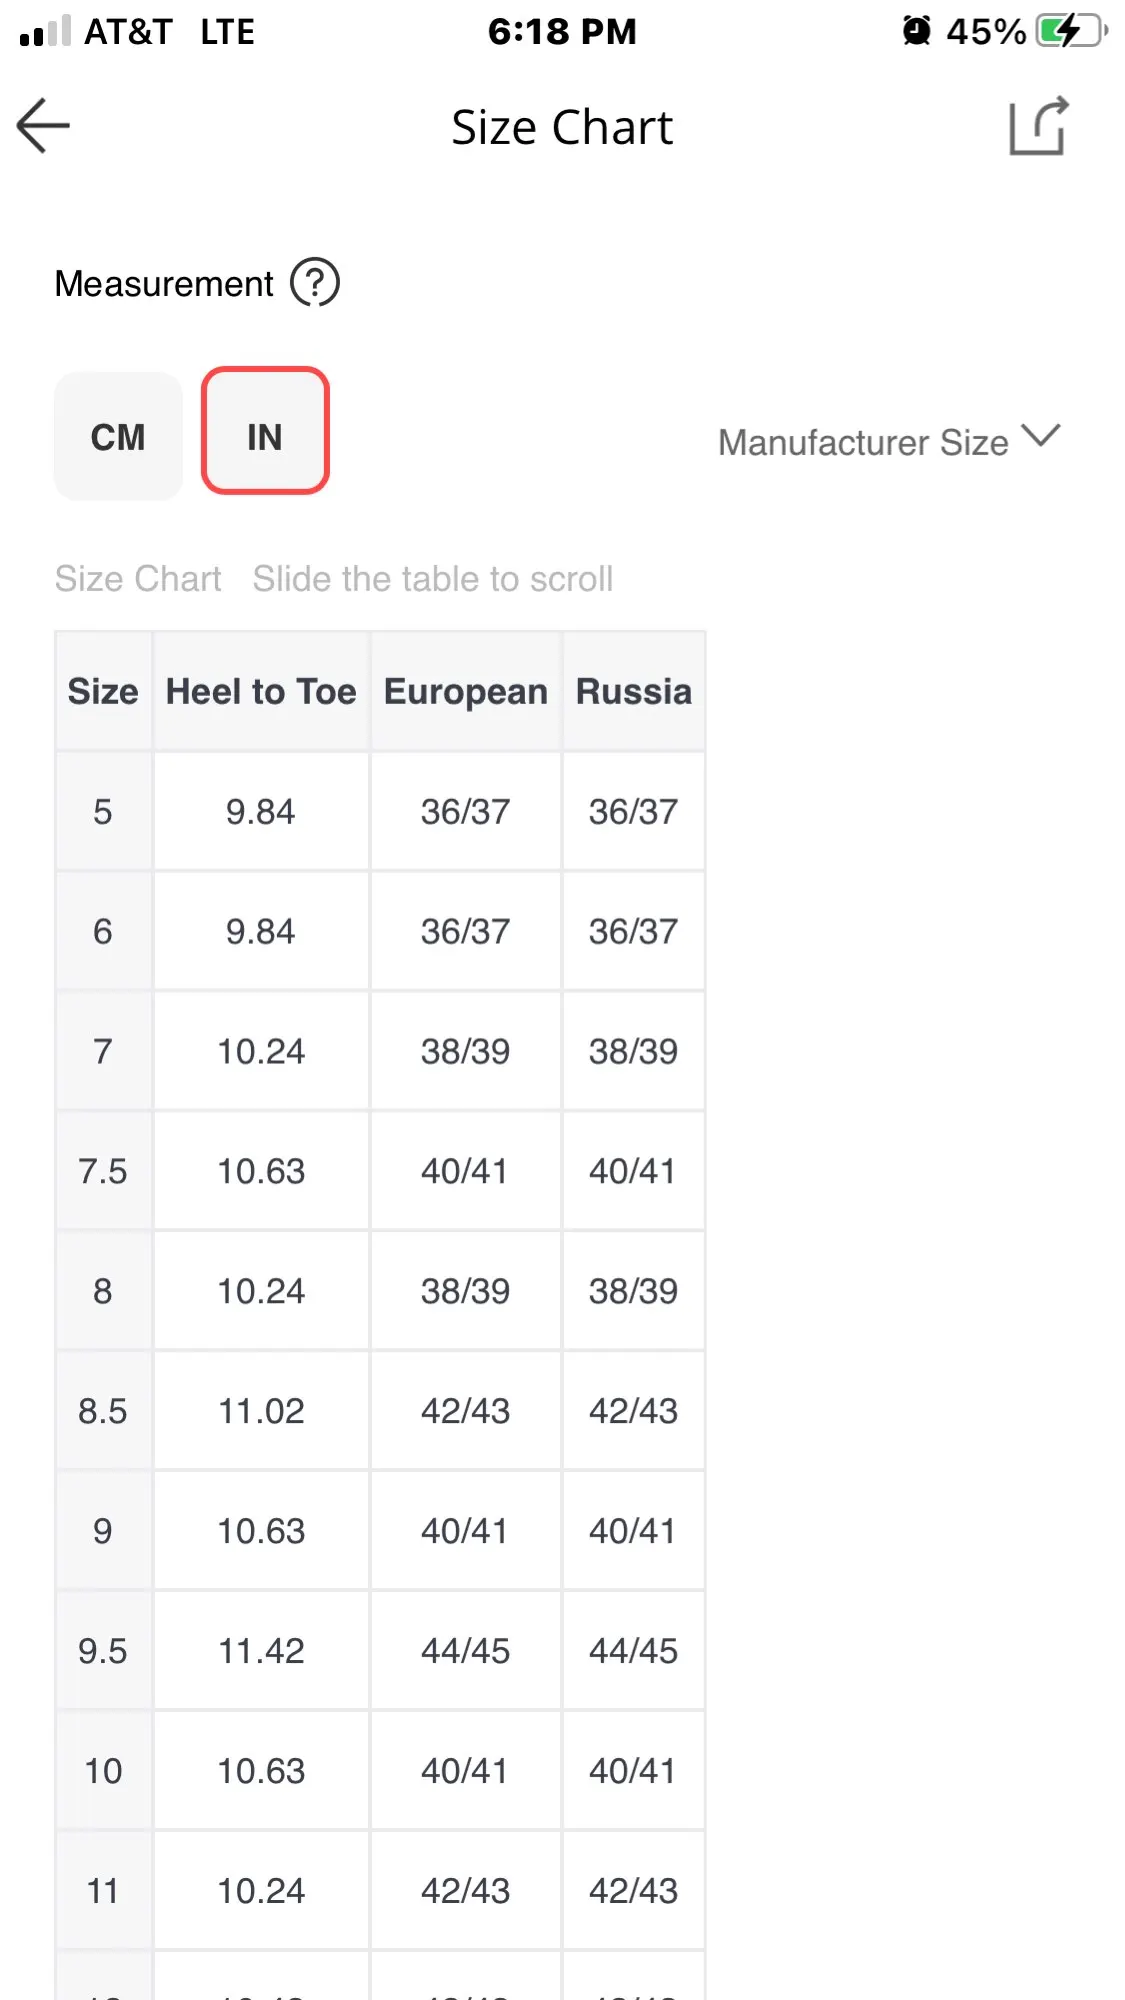This screenshot has height=2000, width=1125.
Task: Tap the back arrow icon
Action: coord(44,126)
